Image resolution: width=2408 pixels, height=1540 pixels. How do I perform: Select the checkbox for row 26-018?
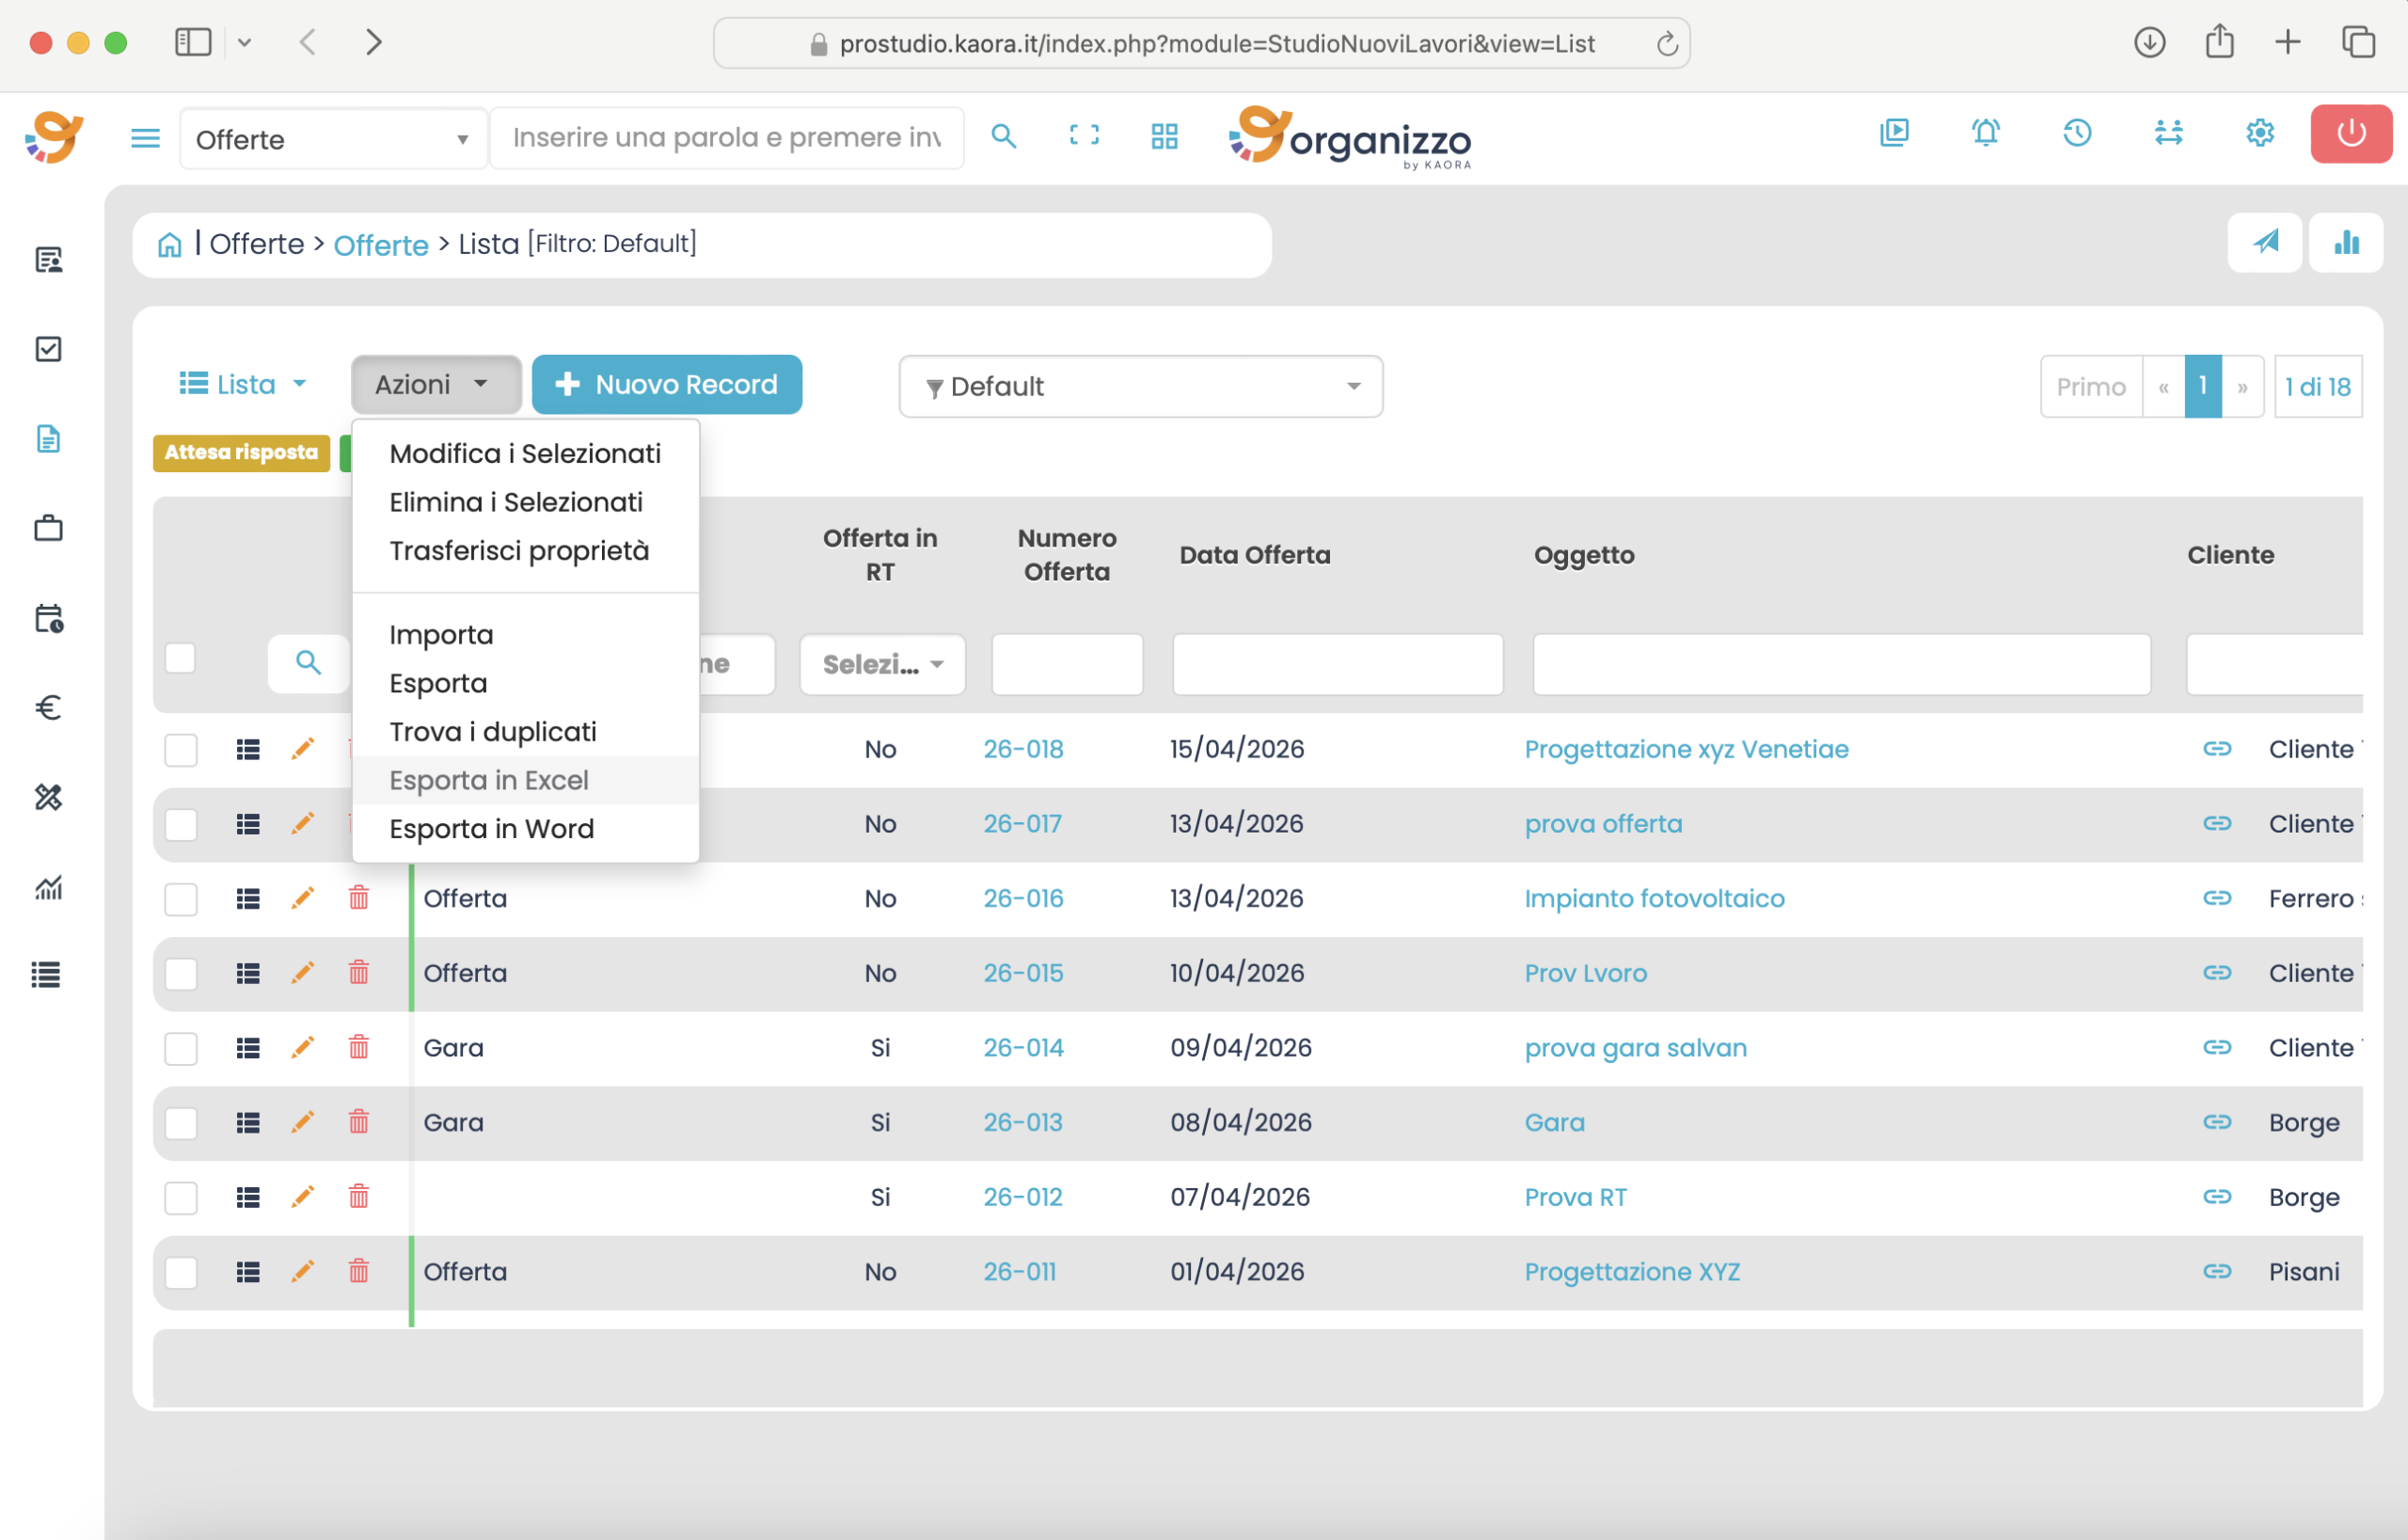pyautogui.click(x=181, y=749)
